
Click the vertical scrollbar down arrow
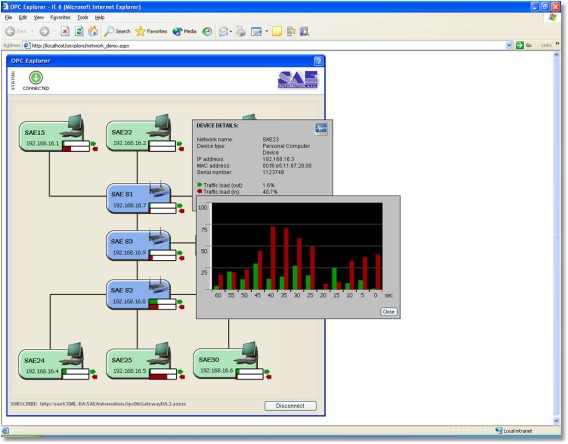tap(556, 420)
